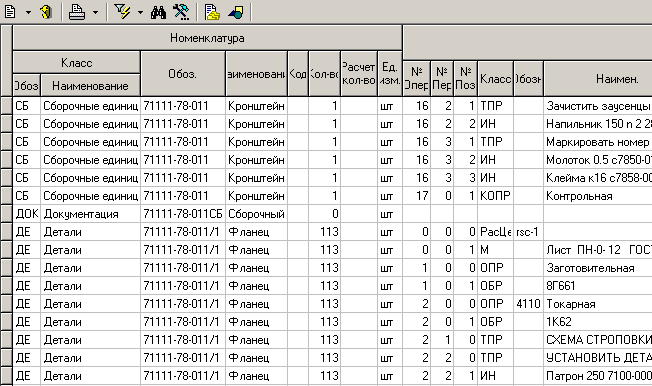Click the Наименование header under Класс
Viewport: 652px width, 386px height.
pyautogui.click(x=90, y=86)
